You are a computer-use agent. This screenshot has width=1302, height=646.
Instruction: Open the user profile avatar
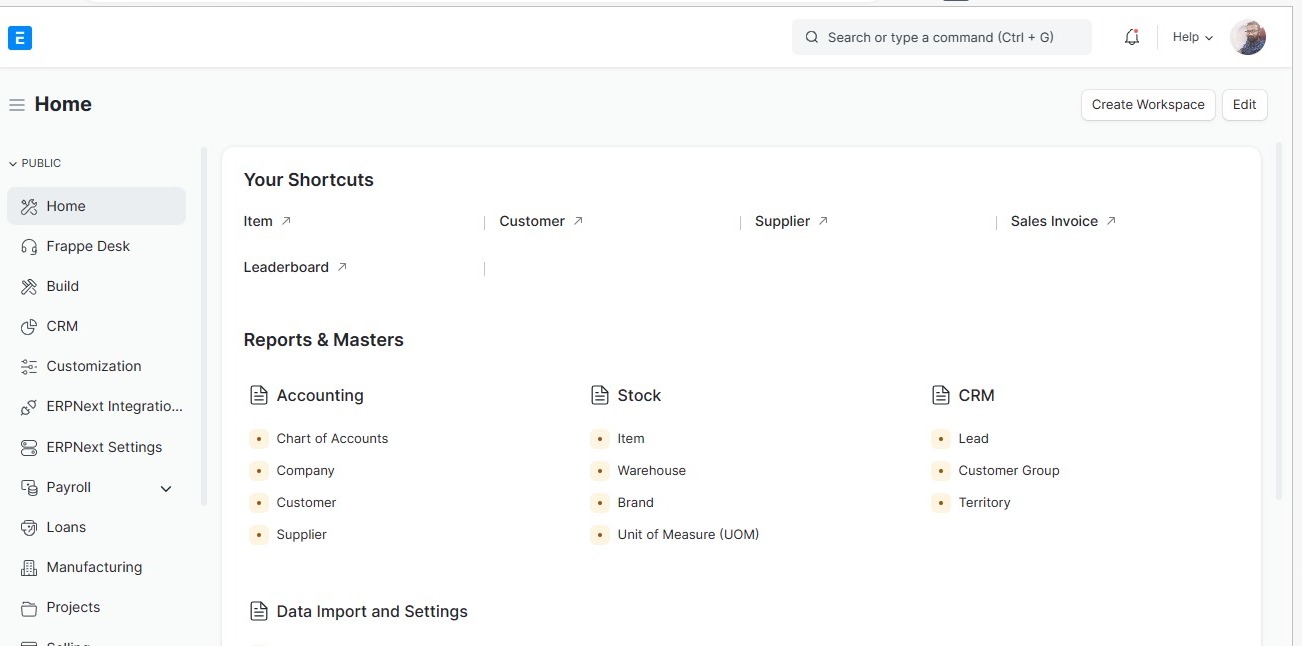tap(1248, 38)
